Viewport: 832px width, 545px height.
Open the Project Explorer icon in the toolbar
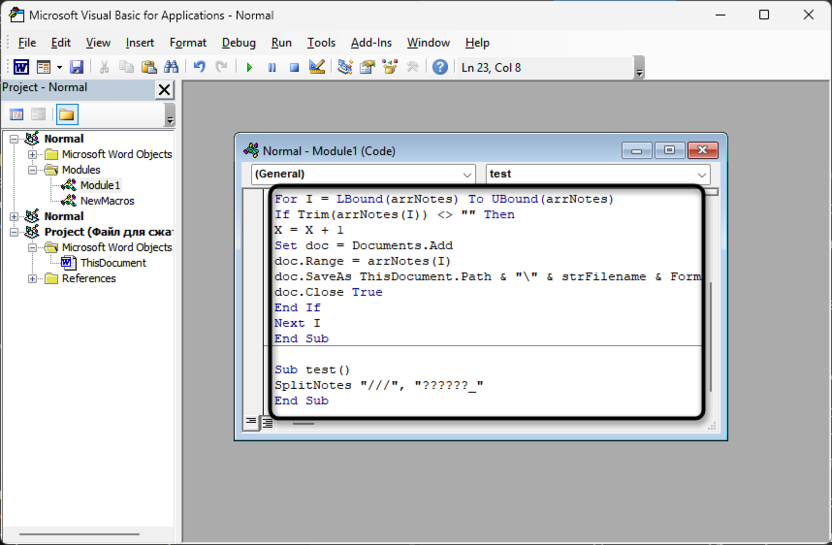pos(345,67)
